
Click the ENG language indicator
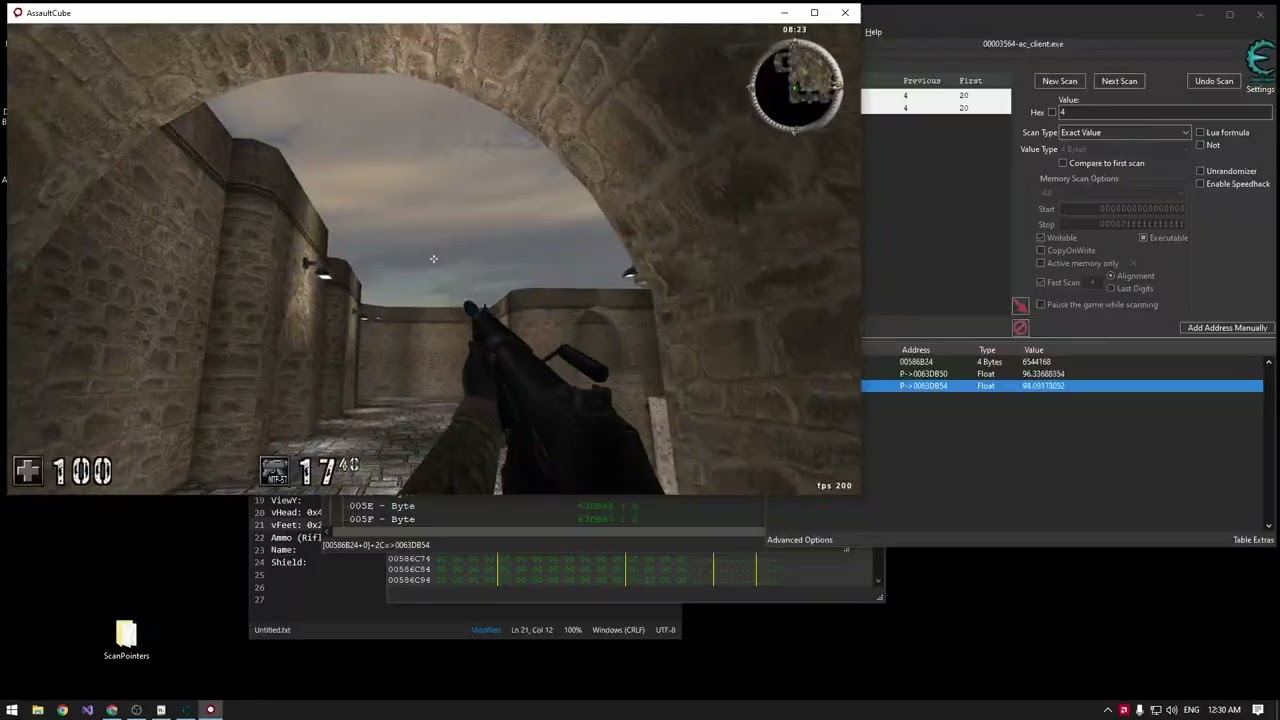[1191, 710]
